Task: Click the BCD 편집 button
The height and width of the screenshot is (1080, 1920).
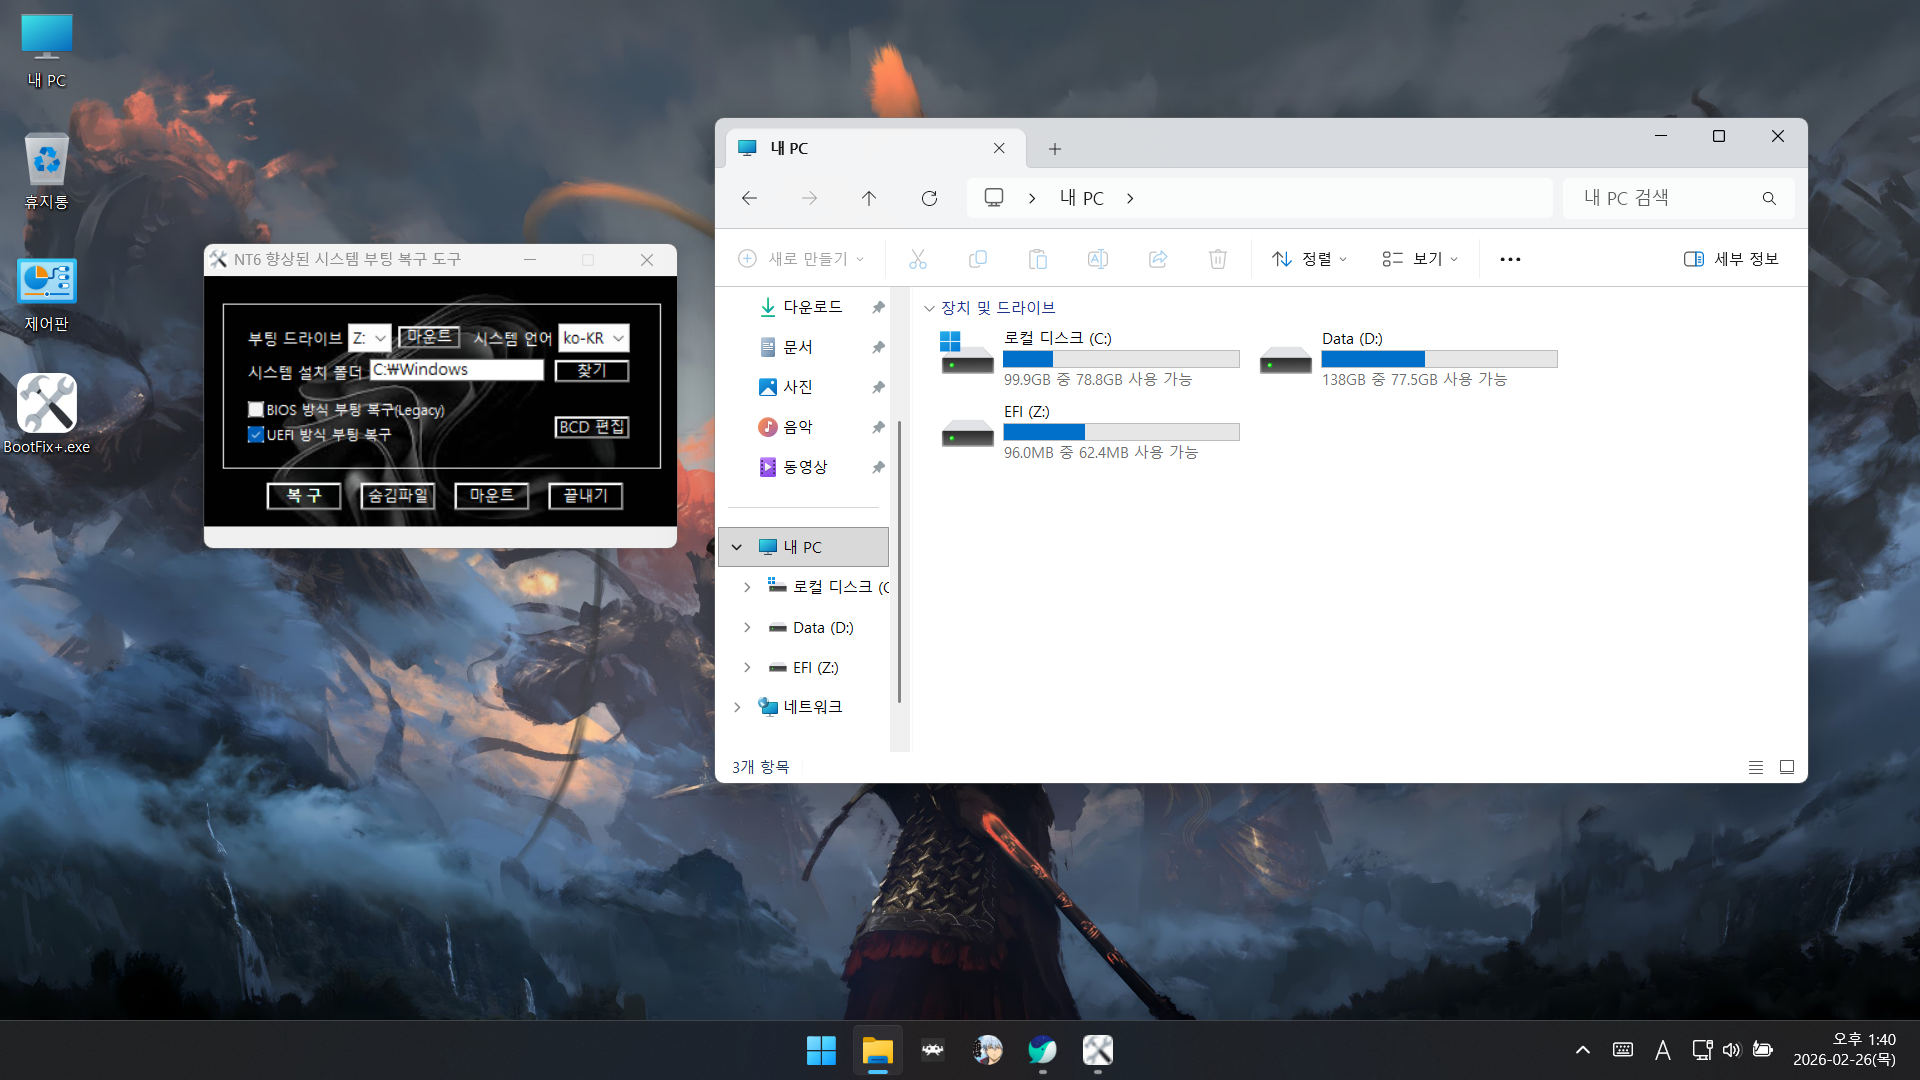Action: point(592,427)
